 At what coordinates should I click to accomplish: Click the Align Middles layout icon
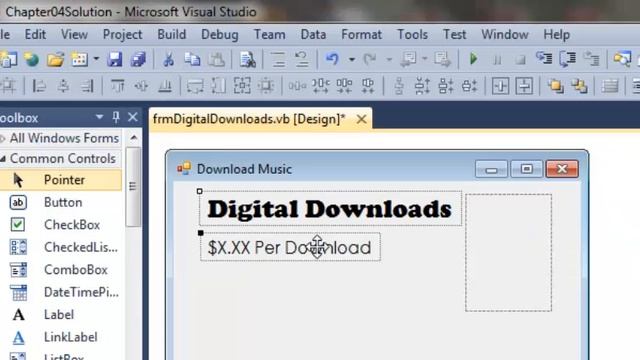tap(141, 86)
